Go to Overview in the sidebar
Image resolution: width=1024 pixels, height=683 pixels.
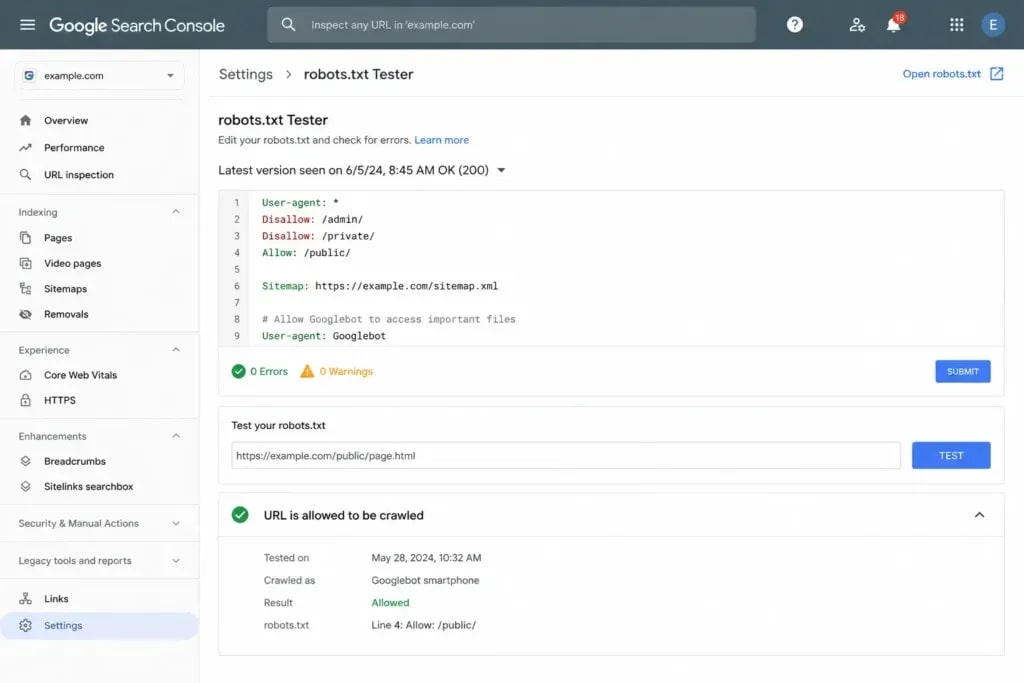point(66,120)
